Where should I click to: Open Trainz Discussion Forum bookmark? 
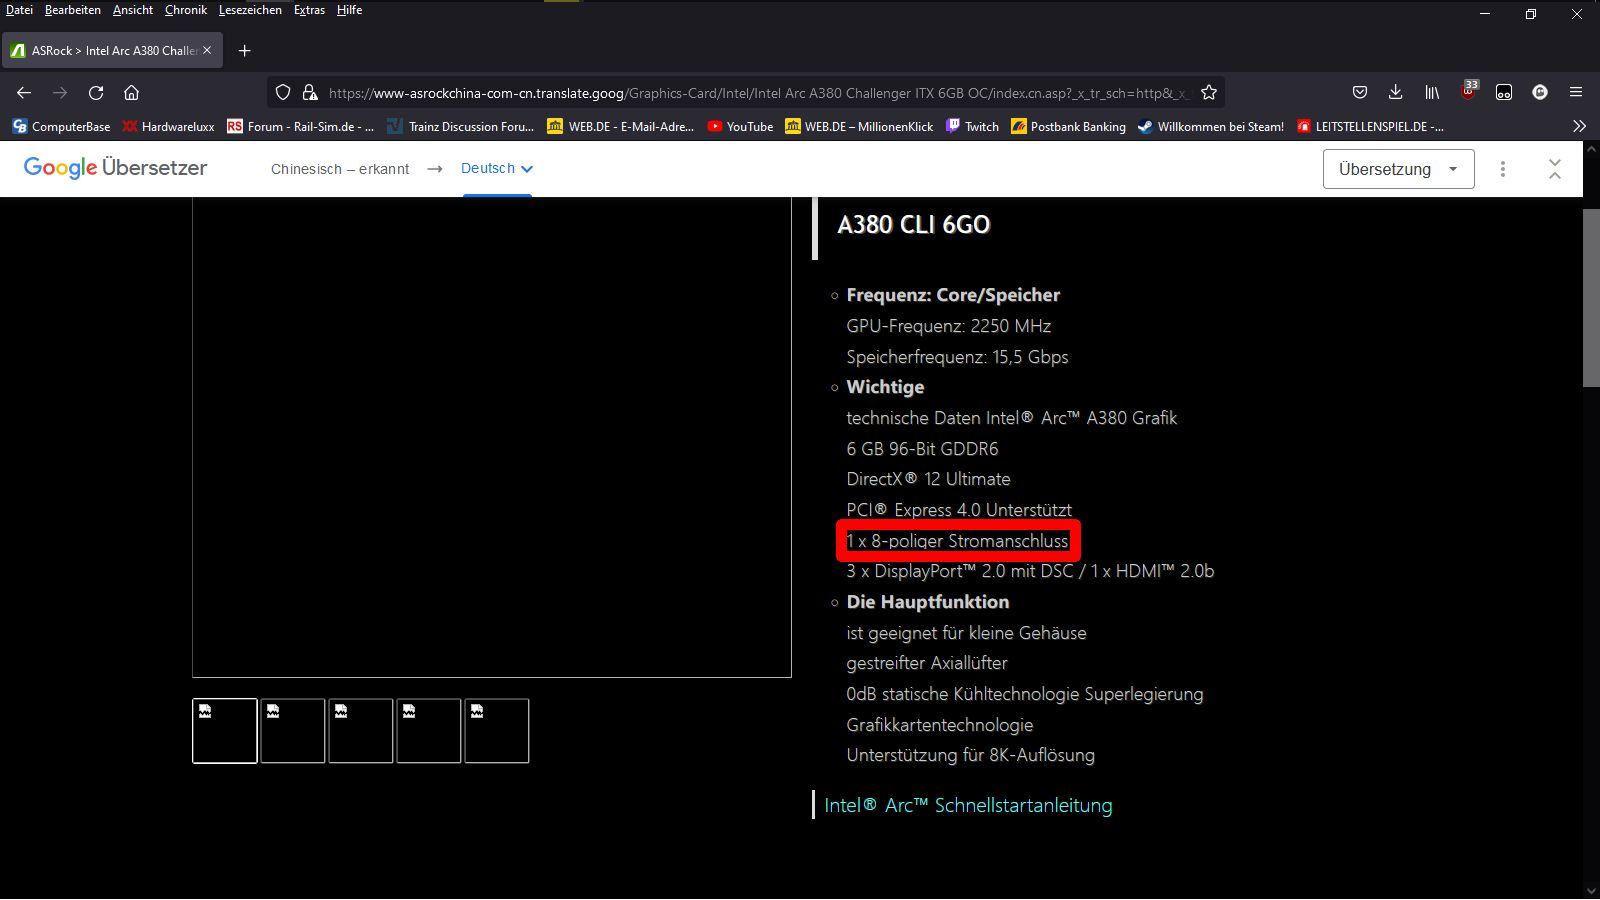(x=461, y=126)
